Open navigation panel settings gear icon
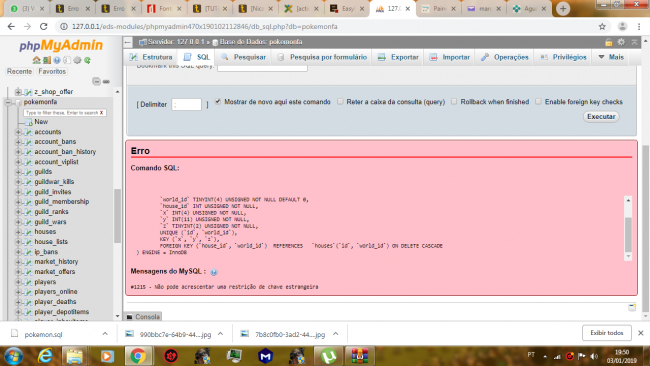650x366 pixels. (77, 60)
